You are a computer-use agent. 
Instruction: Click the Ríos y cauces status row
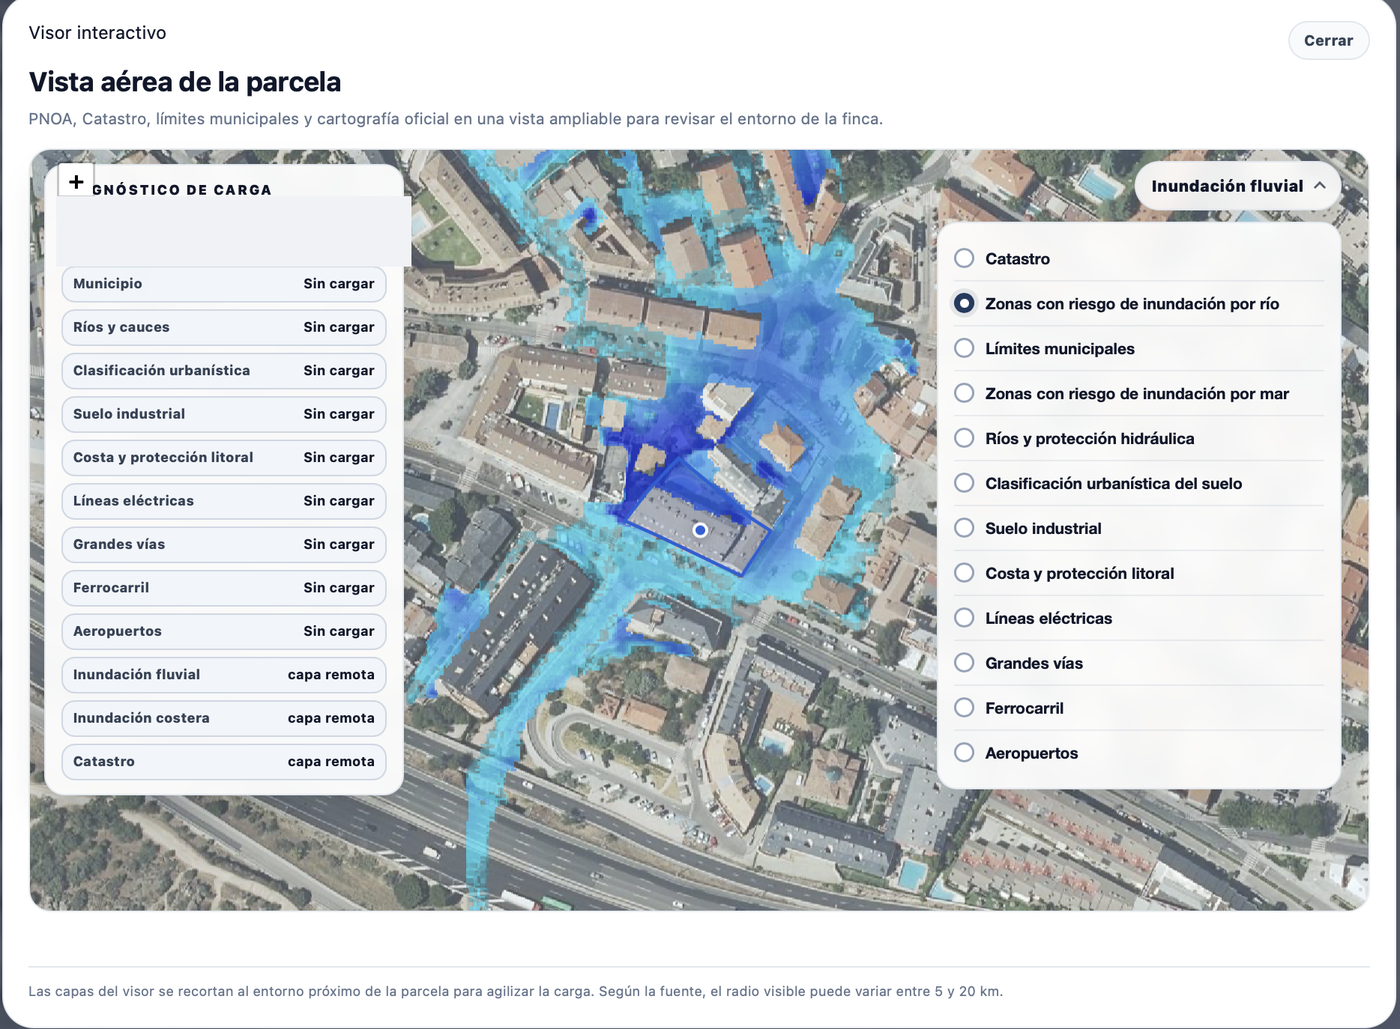point(224,327)
